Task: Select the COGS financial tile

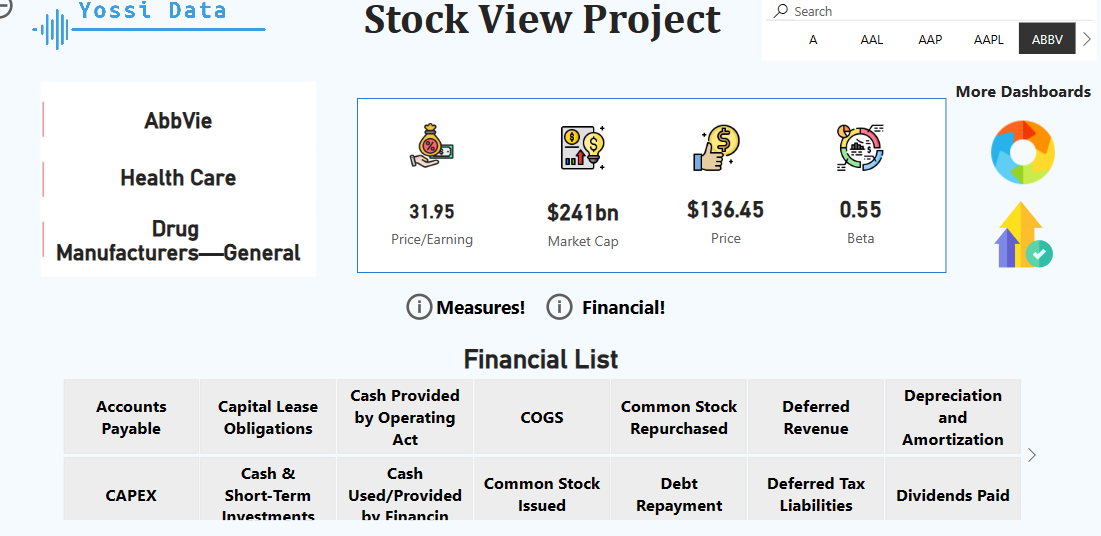Action: pyautogui.click(x=542, y=417)
